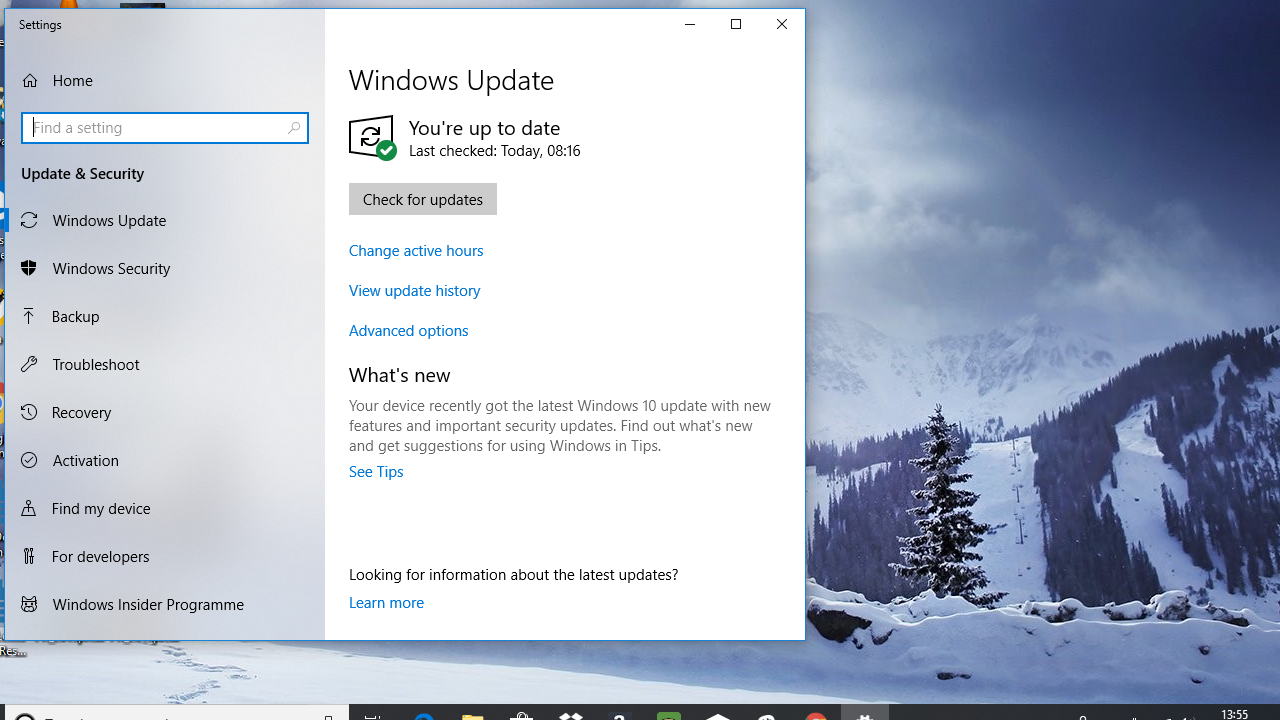Click the Find a setting search box

point(165,127)
